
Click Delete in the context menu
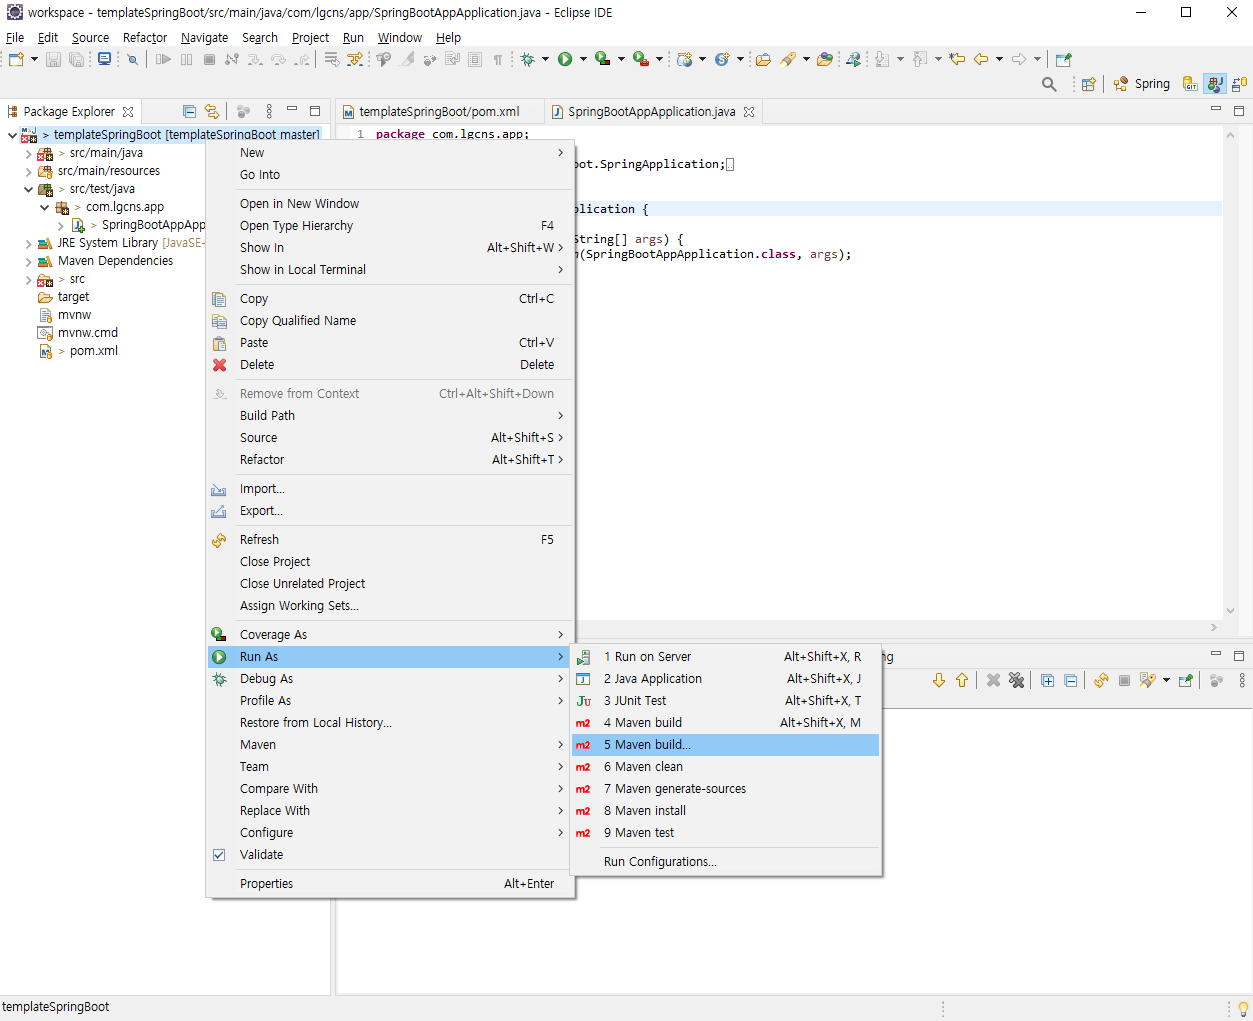point(390,365)
